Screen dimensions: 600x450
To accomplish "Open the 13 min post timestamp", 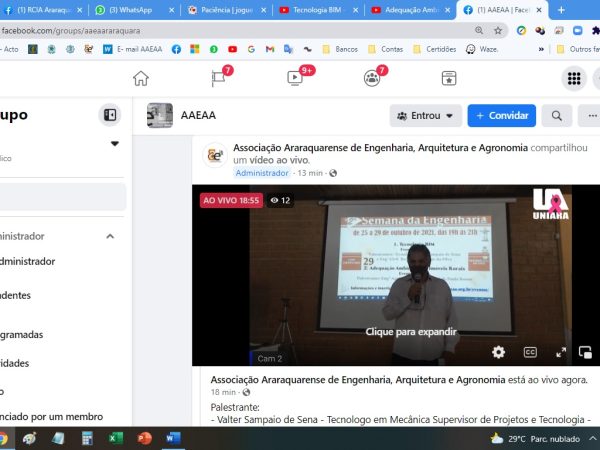I will 310,173.
